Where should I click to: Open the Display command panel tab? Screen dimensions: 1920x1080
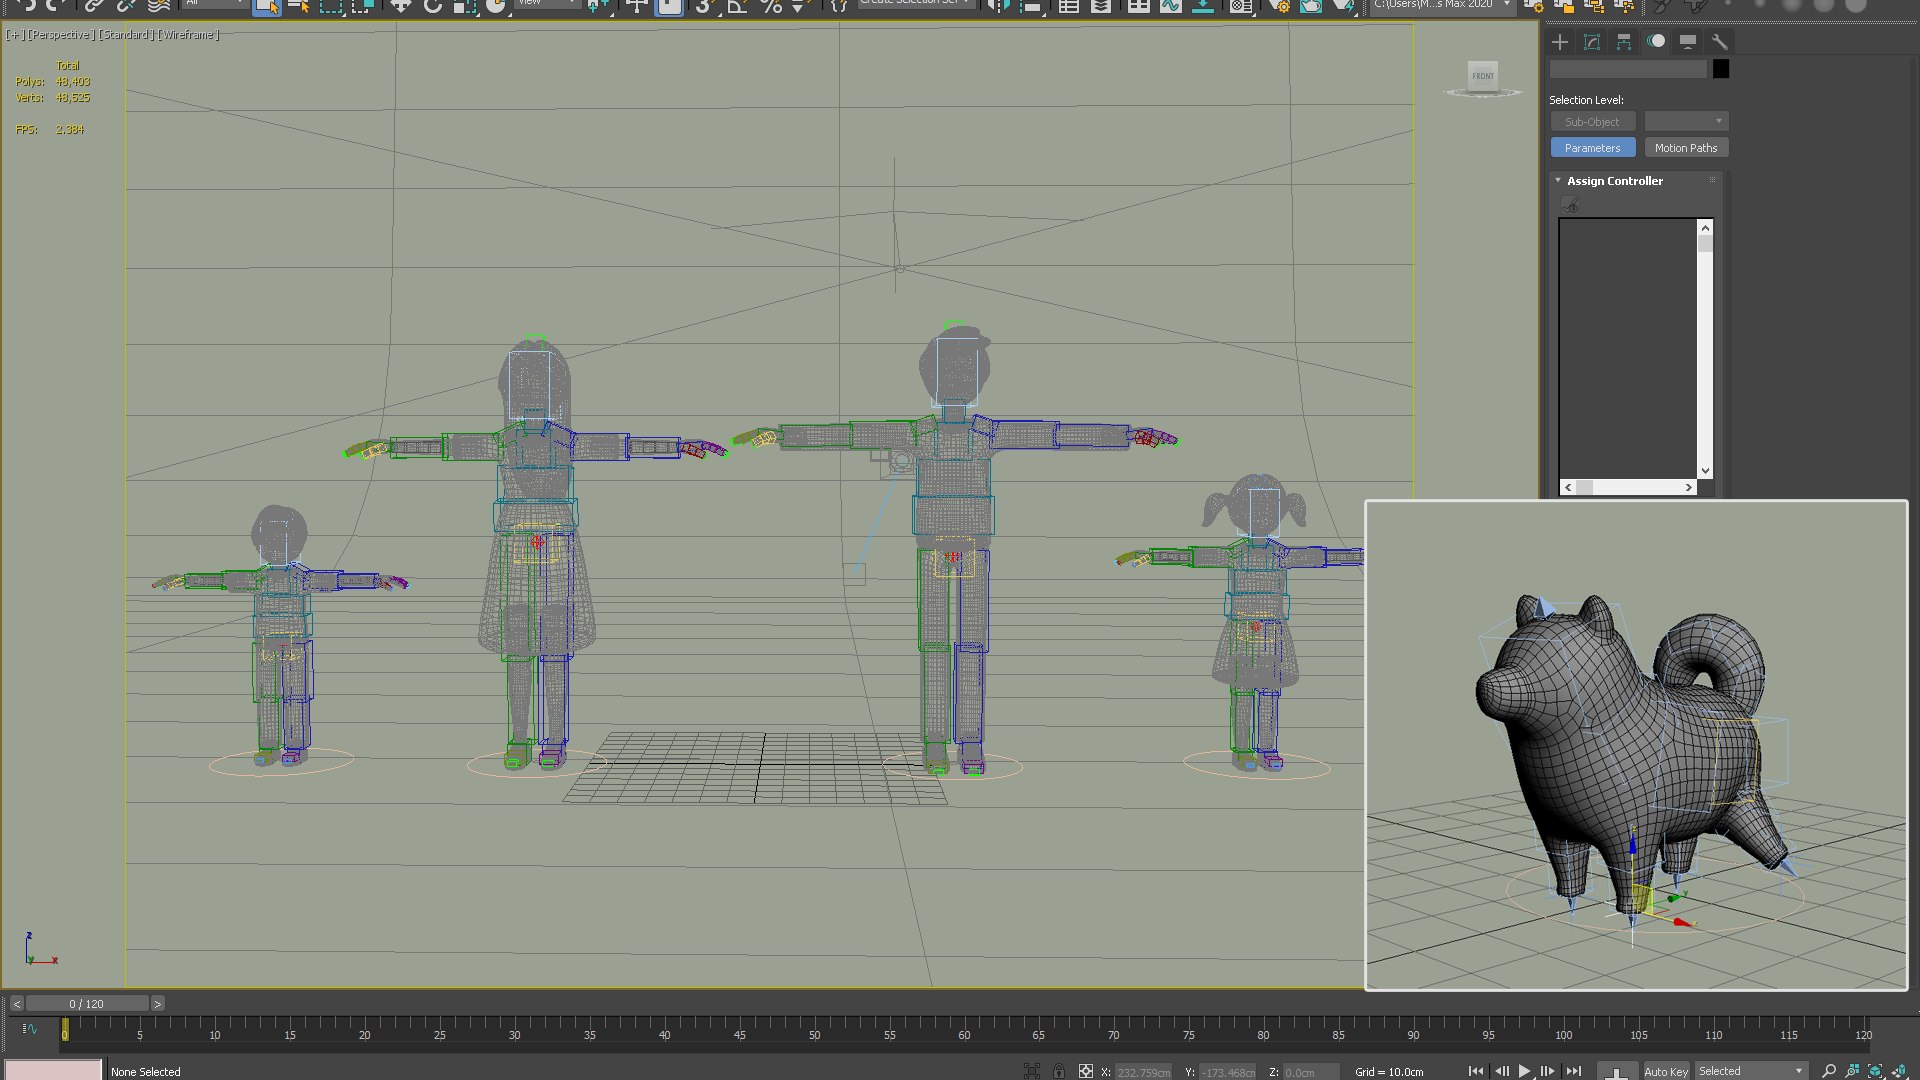1687,42
